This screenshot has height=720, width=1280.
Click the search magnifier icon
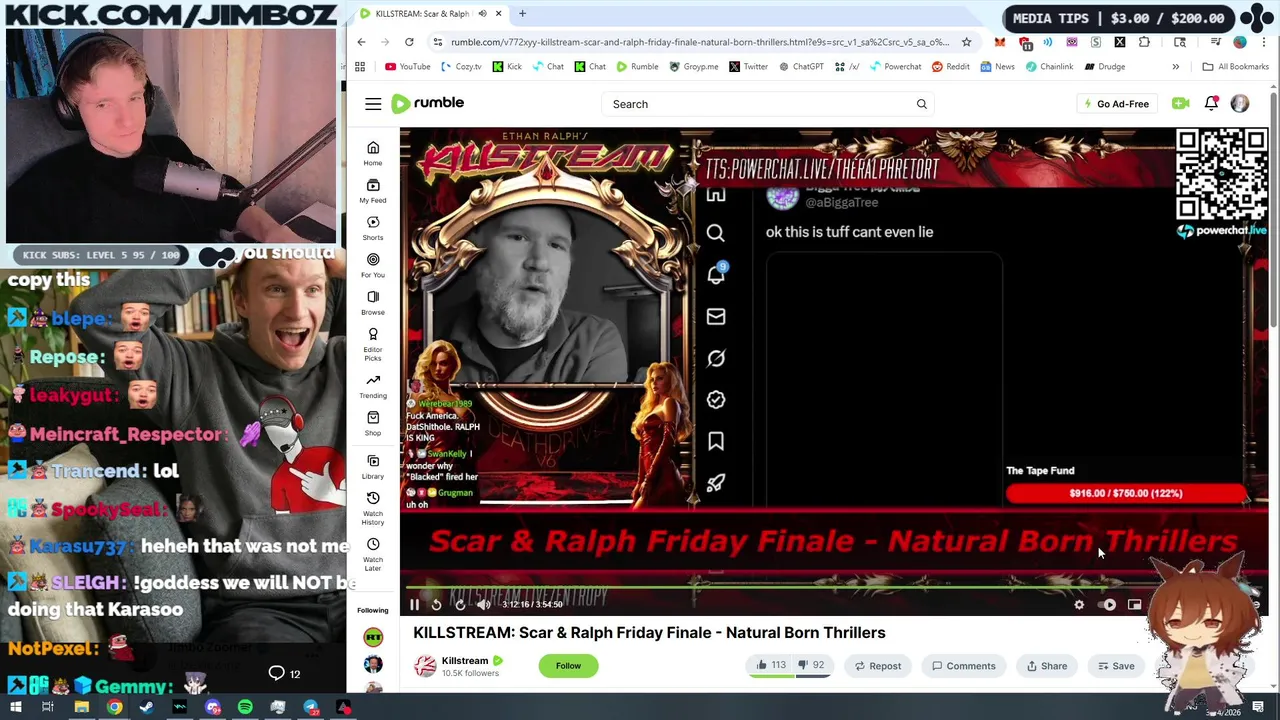point(922,104)
